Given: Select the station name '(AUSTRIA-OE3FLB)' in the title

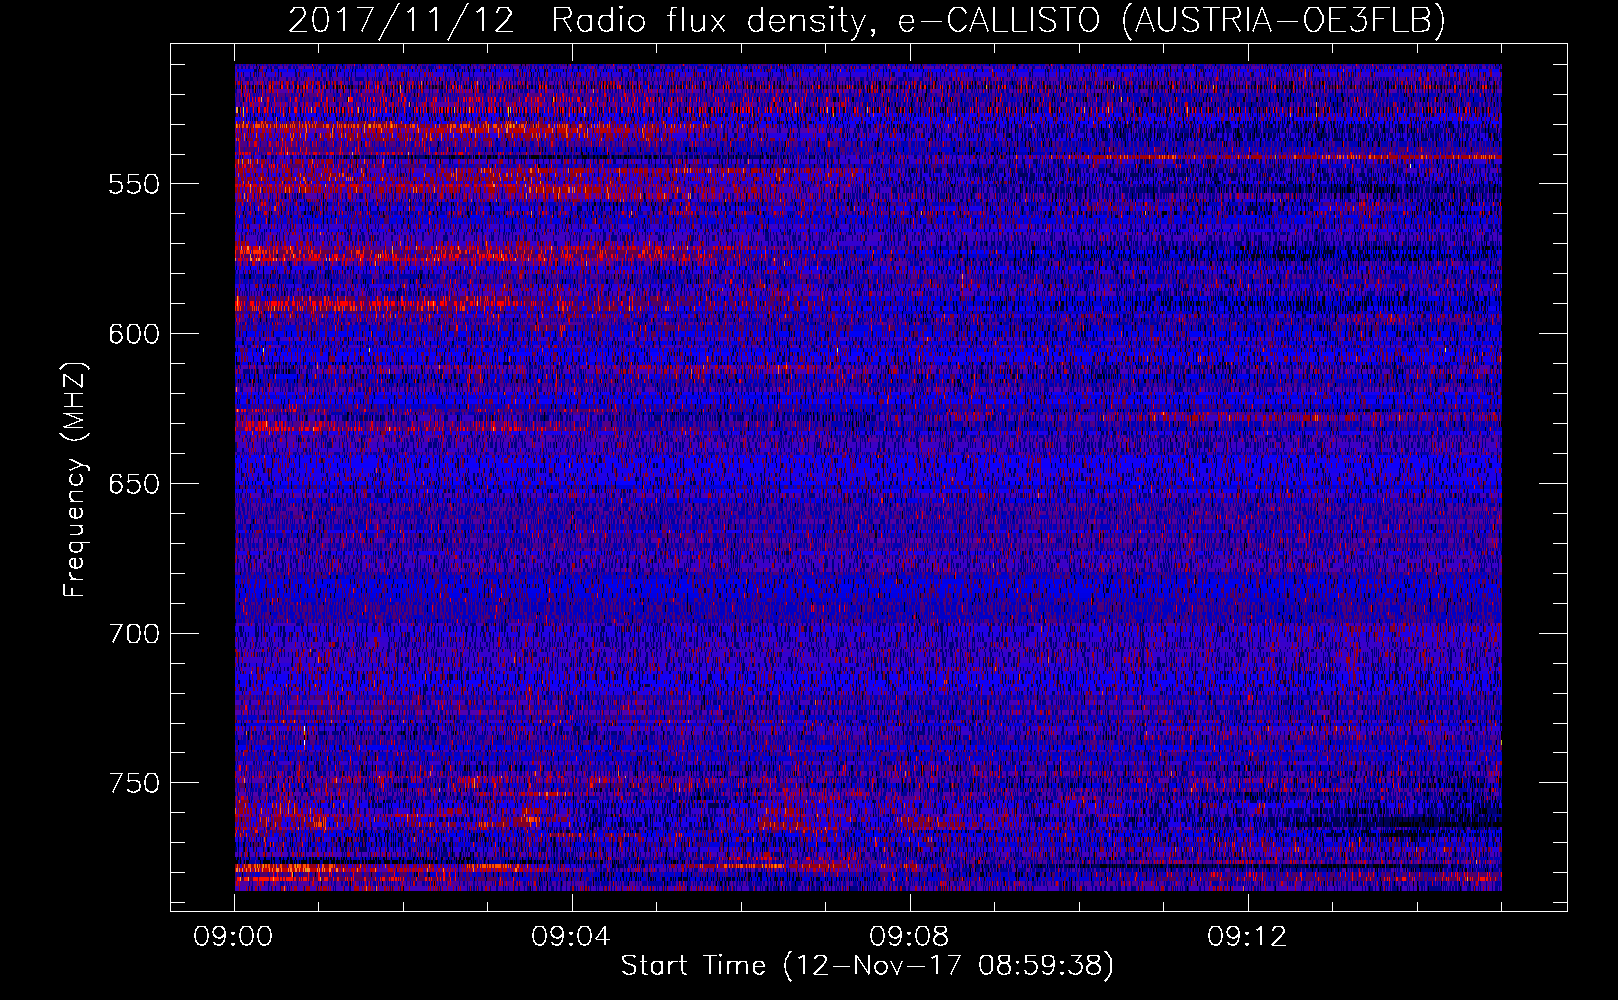Looking at the screenshot, I should pyautogui.click(x=1284, y=20).
